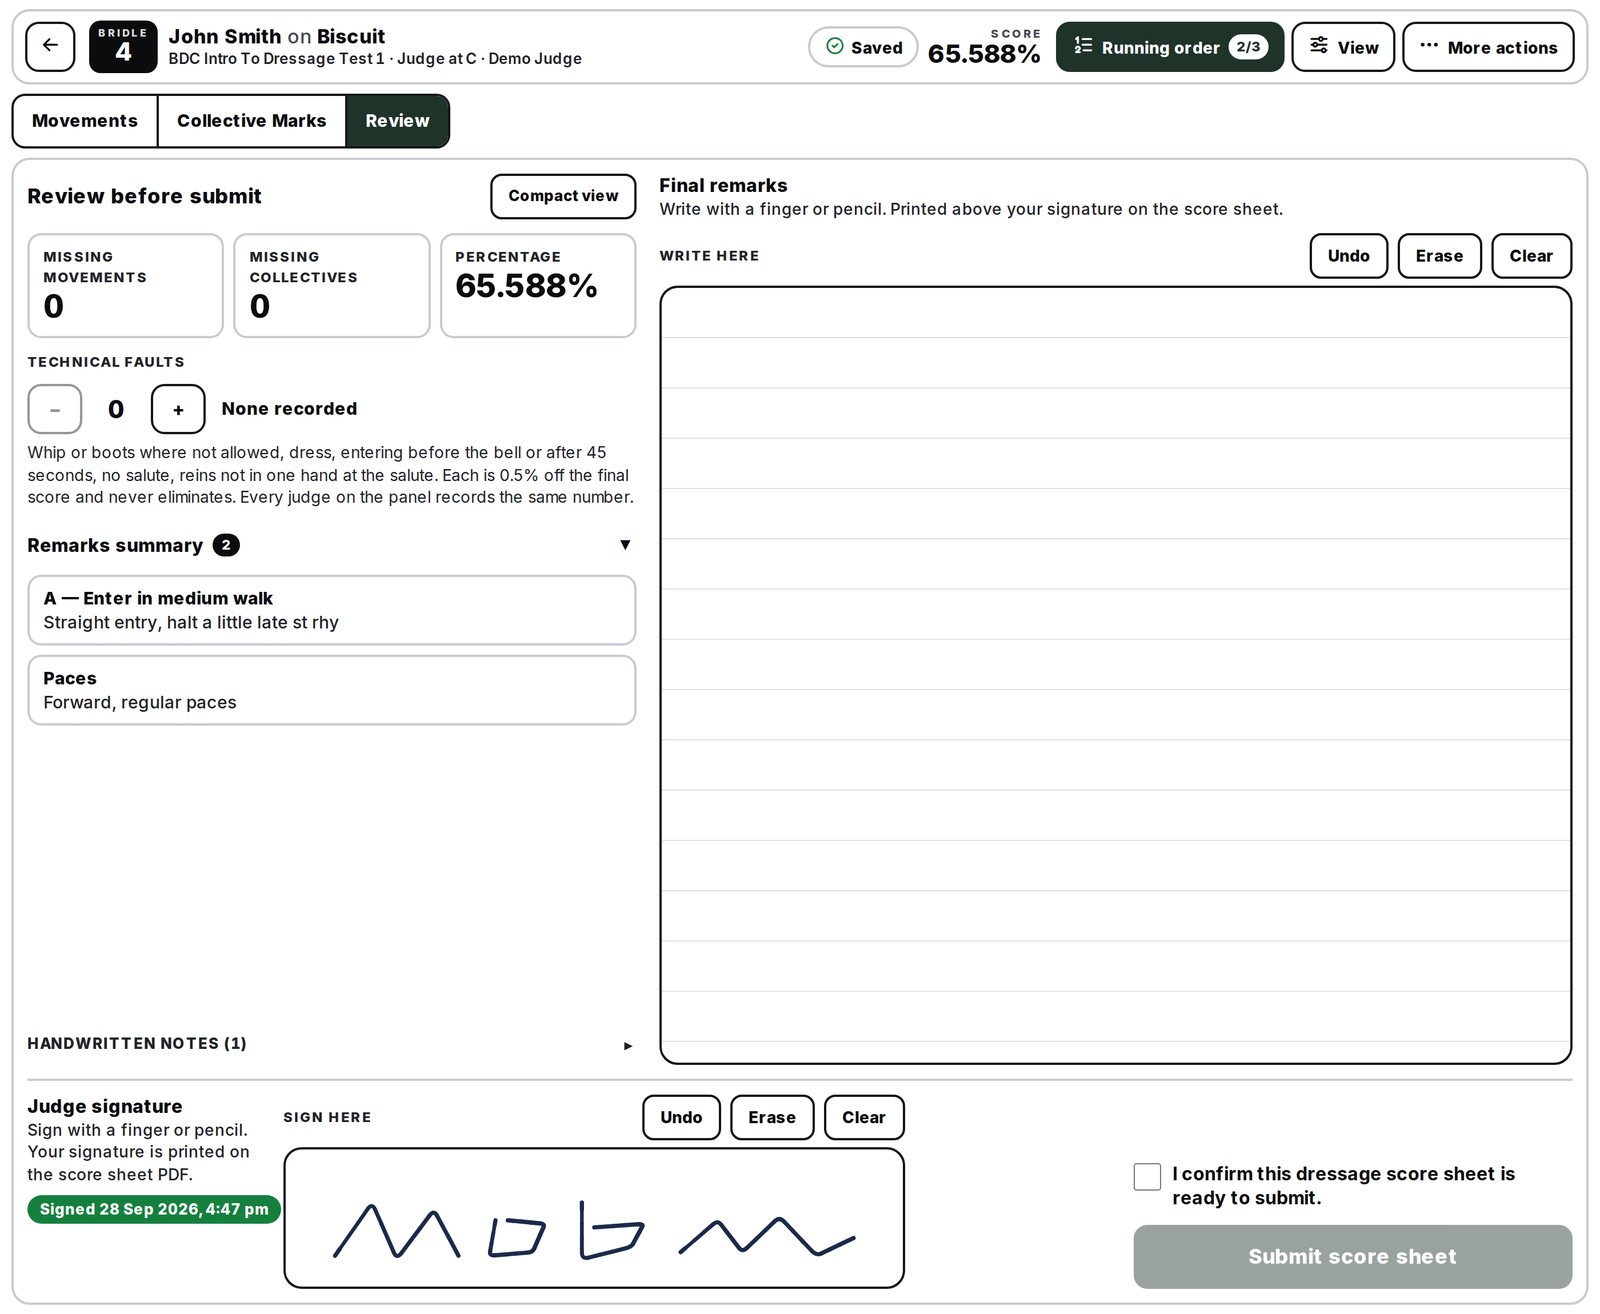
Task: Click the Remarks summary count badge
Action: 226,545
